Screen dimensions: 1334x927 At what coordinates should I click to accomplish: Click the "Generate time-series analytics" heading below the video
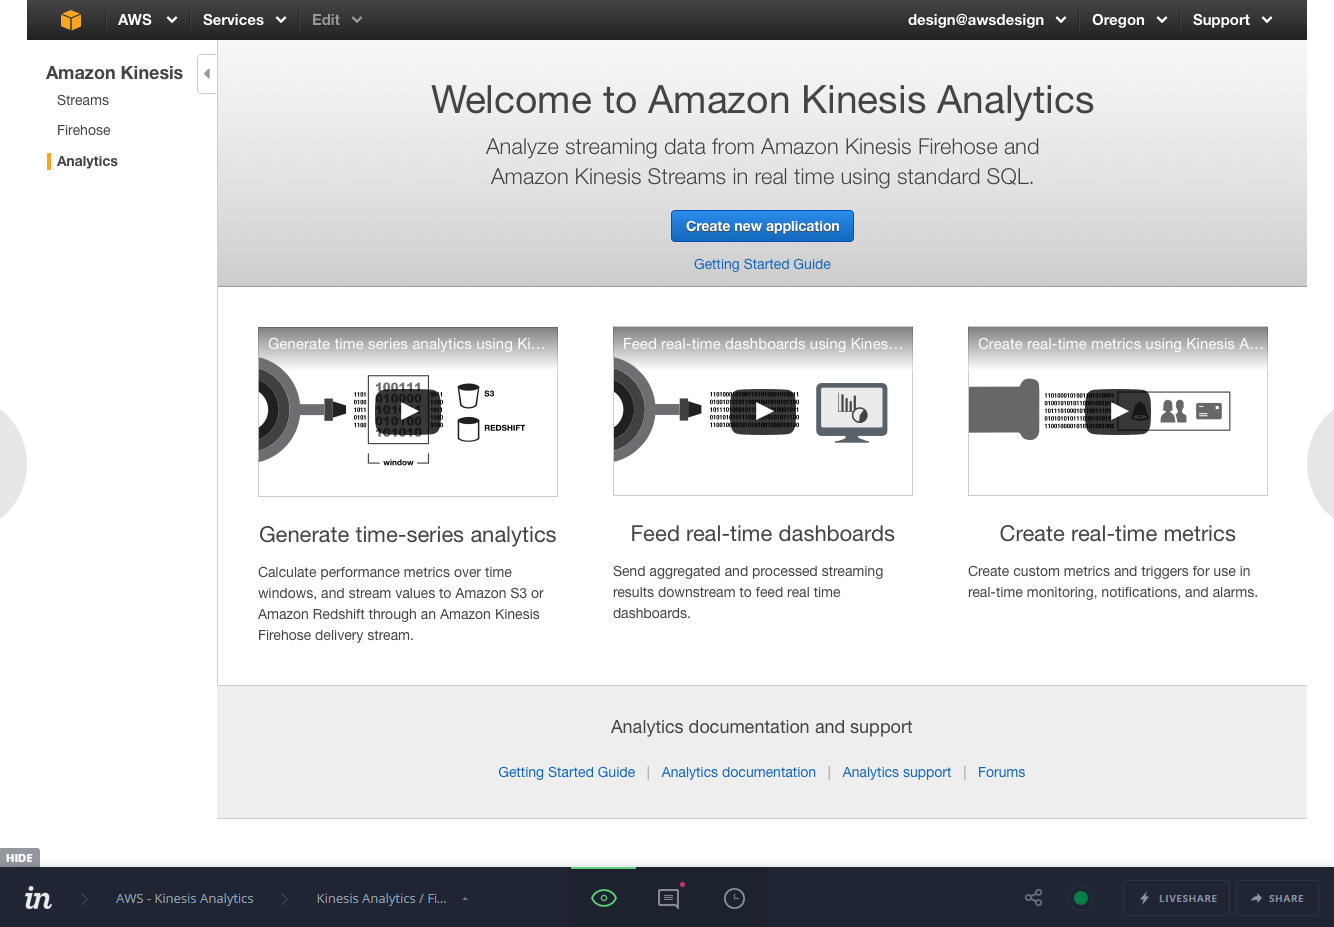[x=408, y=535]
